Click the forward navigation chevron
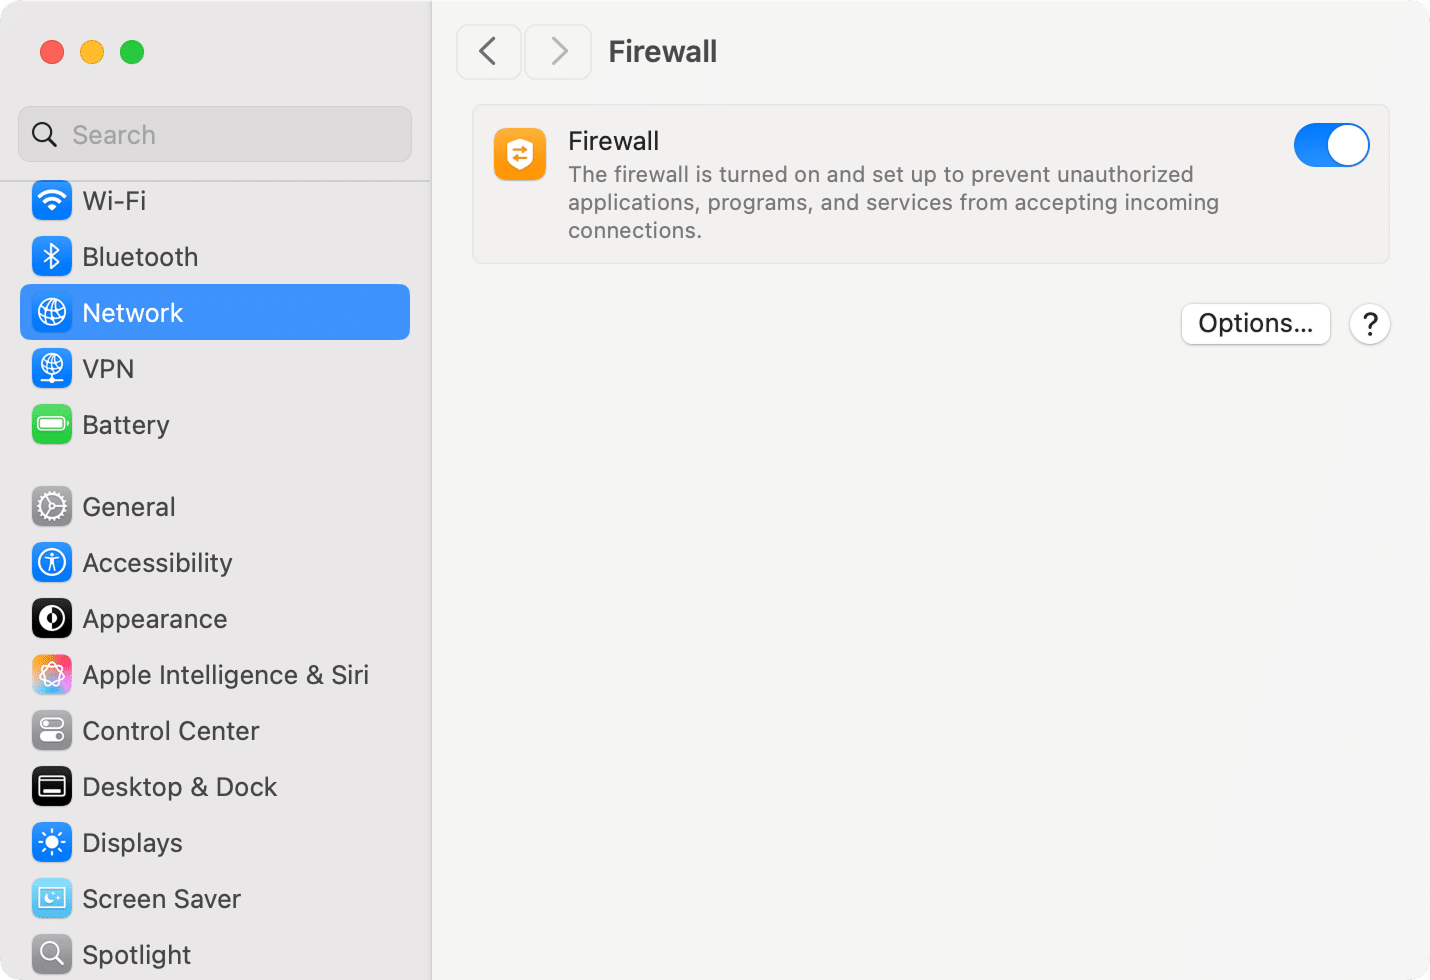Screen dimensions: 1430x980 pyautogui.click(x=558, y=51)
